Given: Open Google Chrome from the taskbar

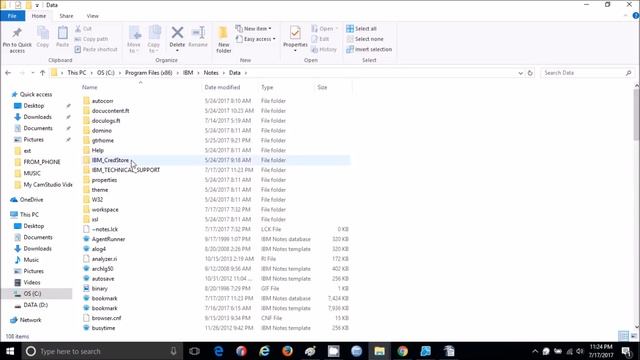Looking at the screenshot, I should [x=403, y=351].
